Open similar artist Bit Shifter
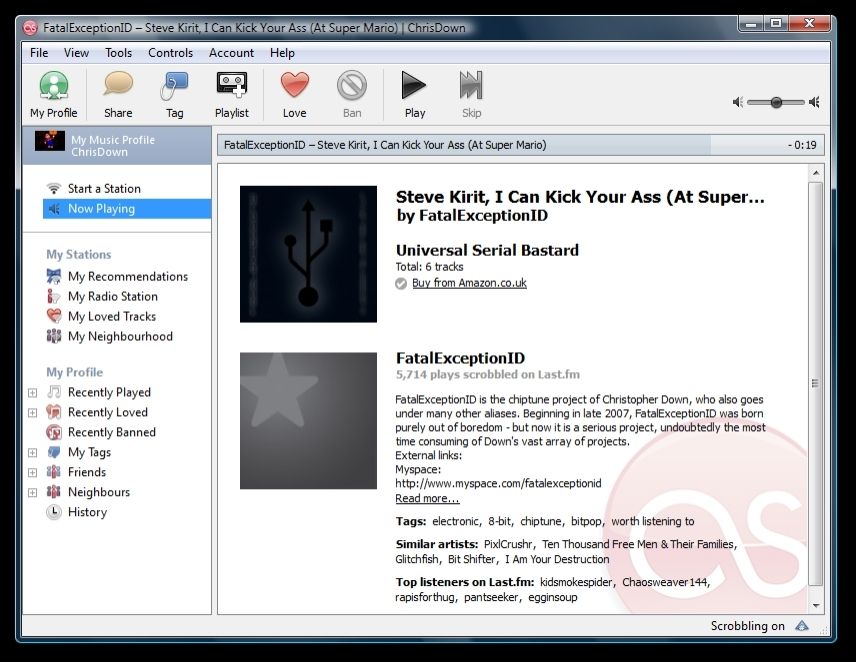 click(x=471, y=559)
